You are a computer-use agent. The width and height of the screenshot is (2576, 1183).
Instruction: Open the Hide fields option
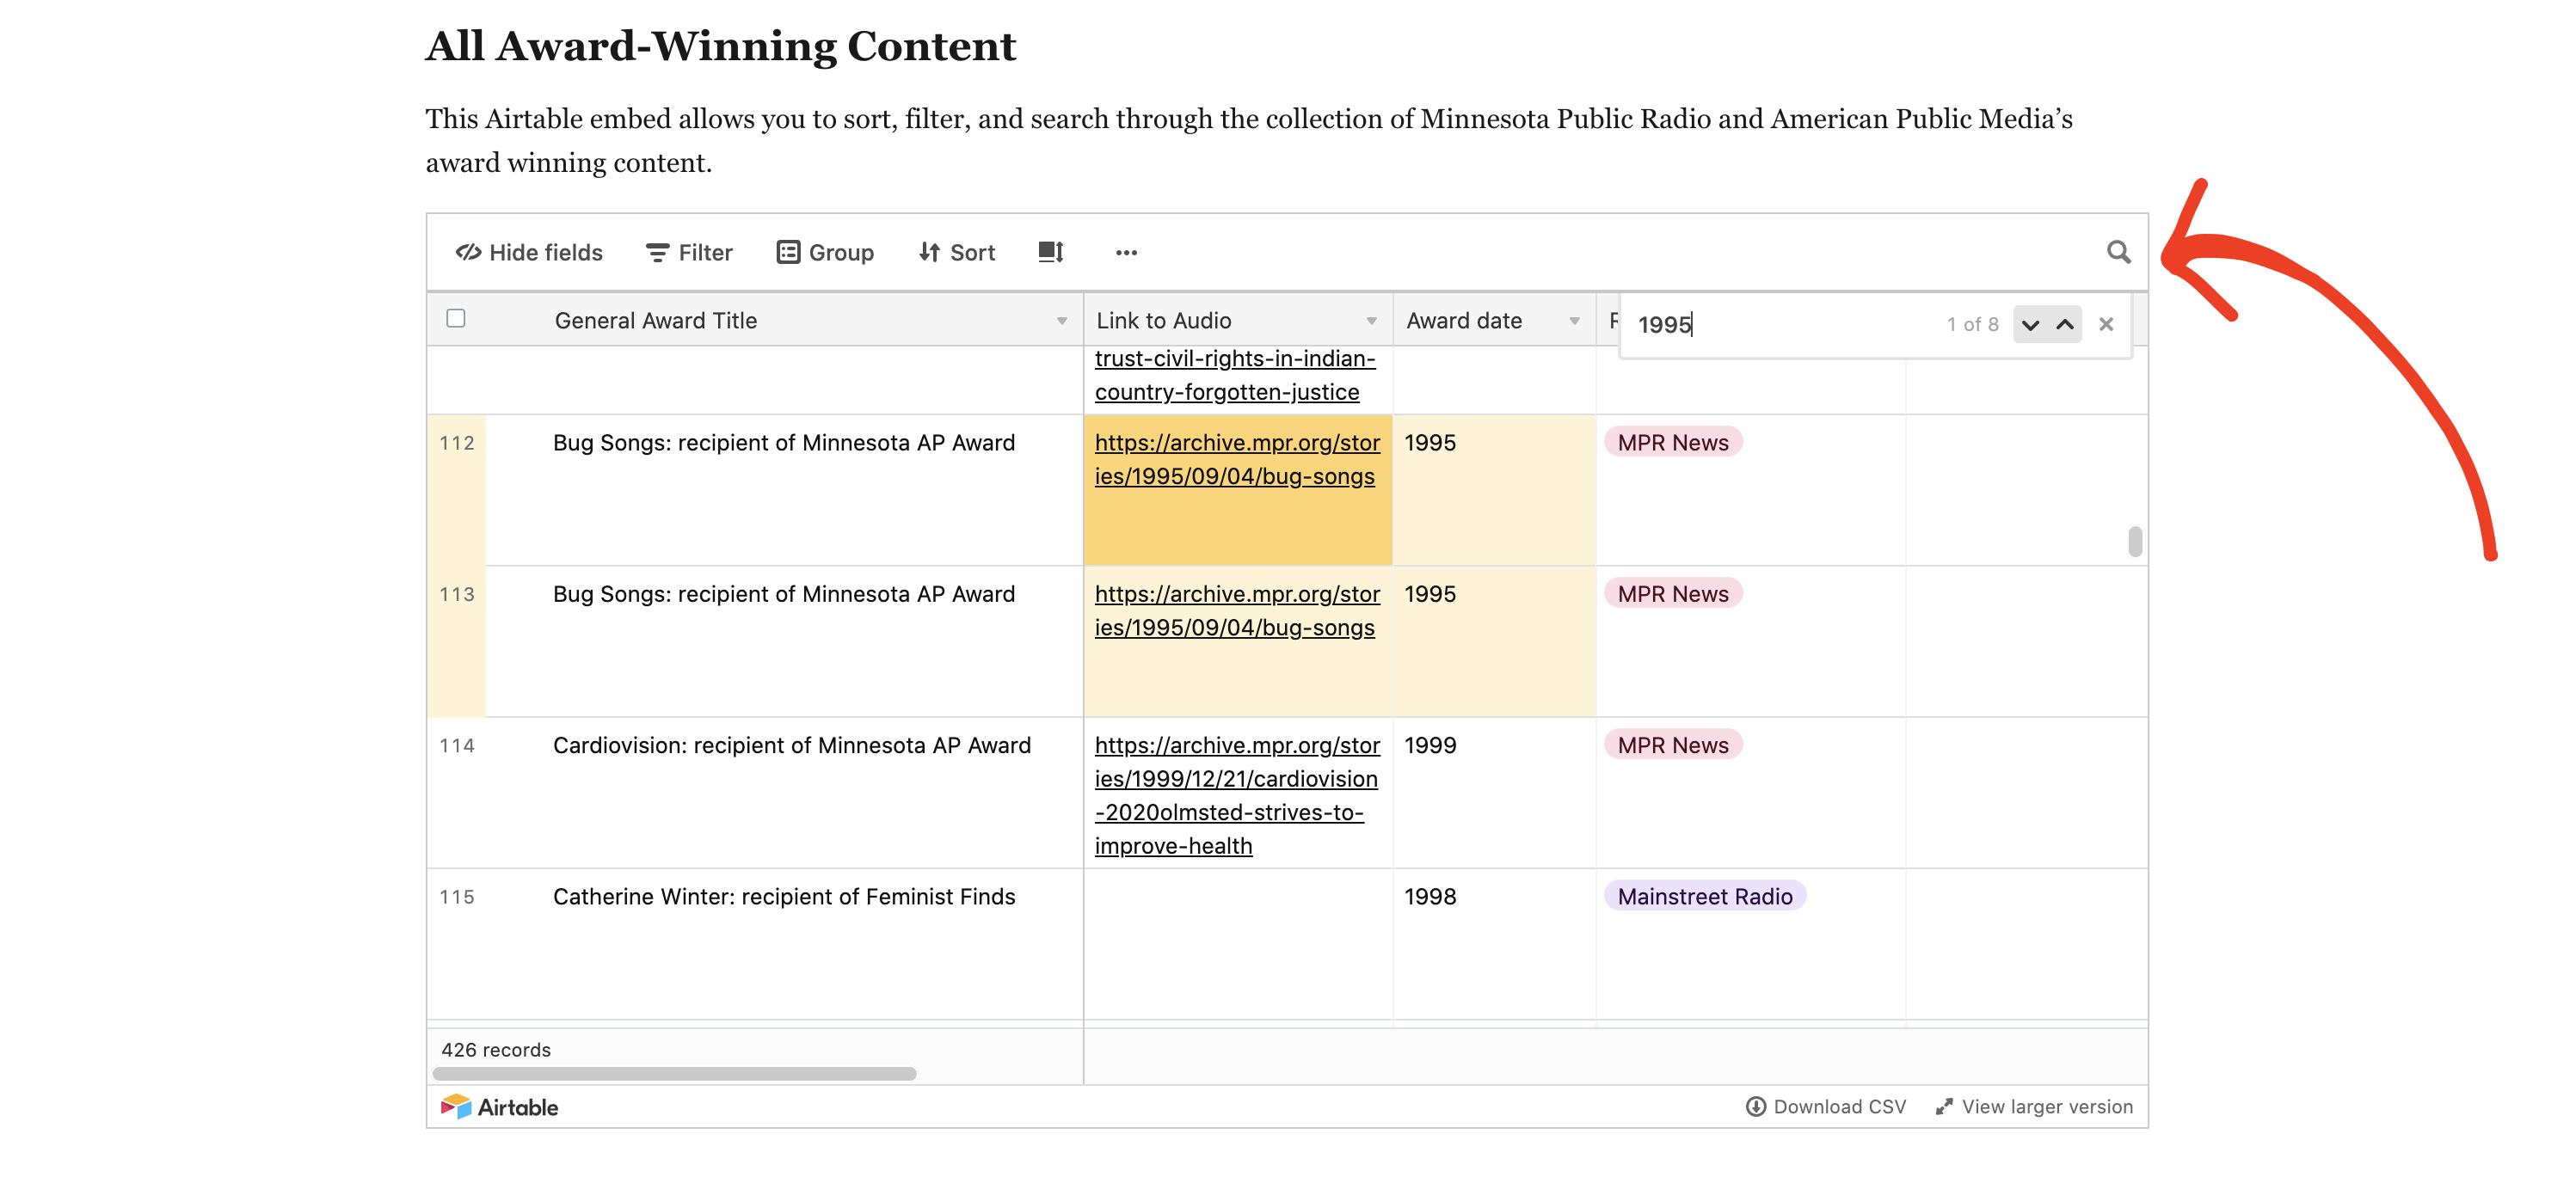click(529, 252)
